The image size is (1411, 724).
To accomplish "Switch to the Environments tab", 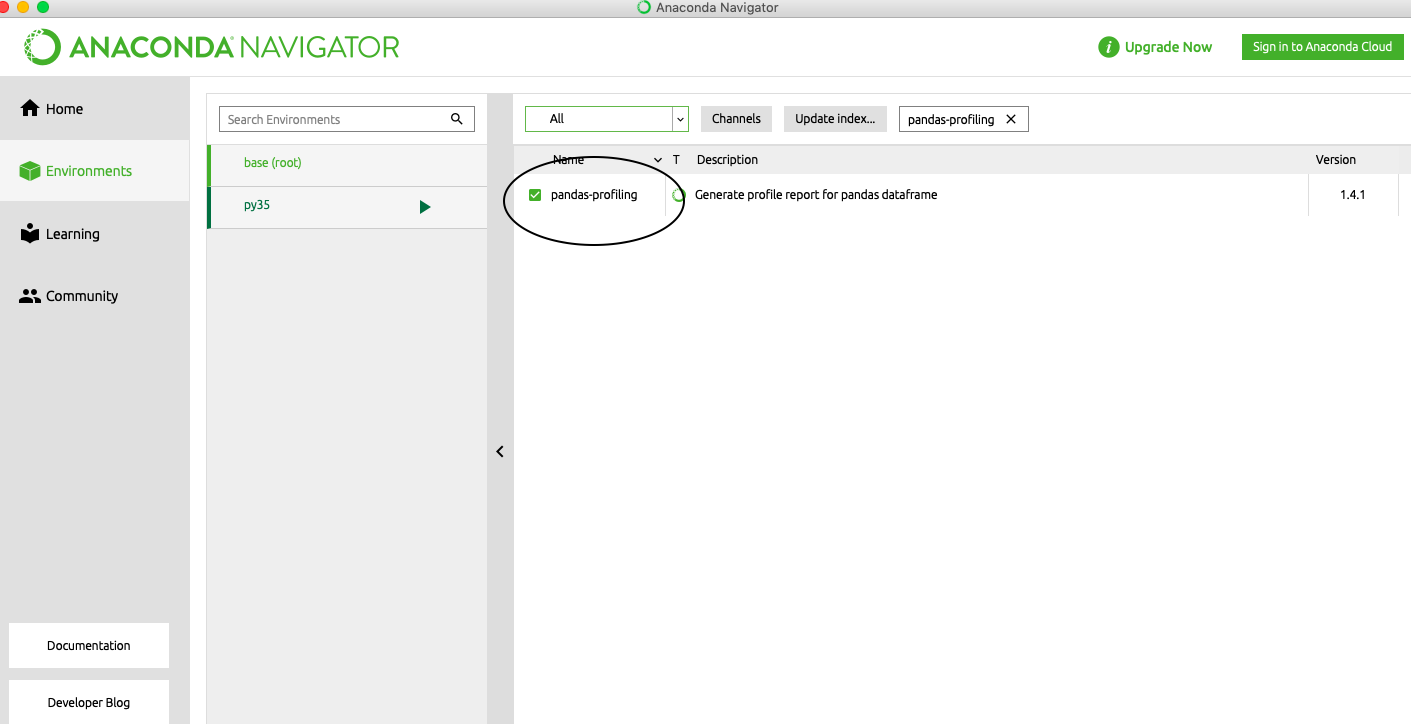I will click(x=95, y=171).
